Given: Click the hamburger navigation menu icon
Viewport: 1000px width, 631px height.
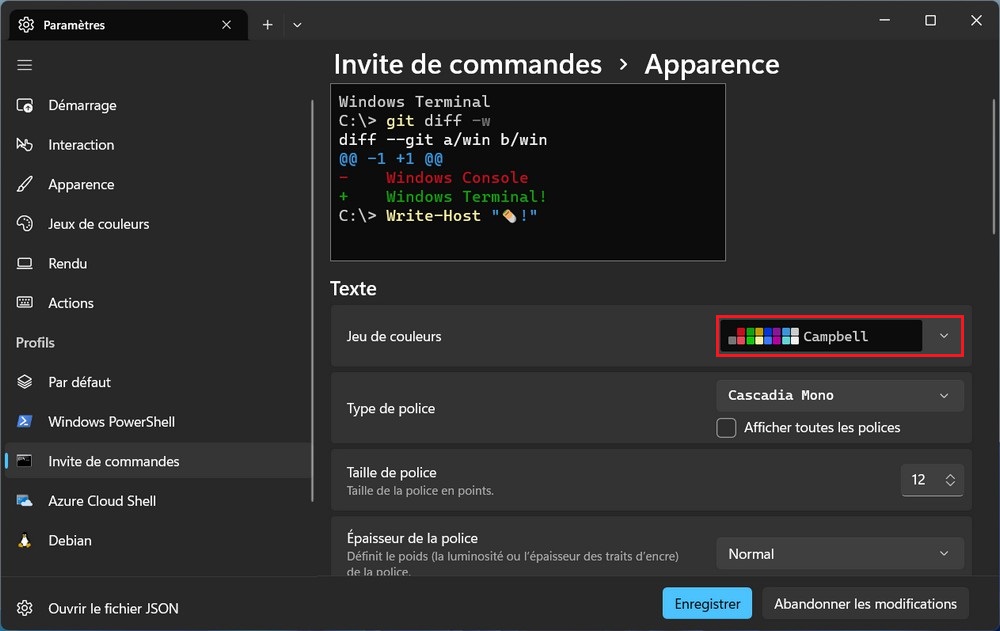Looking at the screenshot, I should click(x=25, y=65).
